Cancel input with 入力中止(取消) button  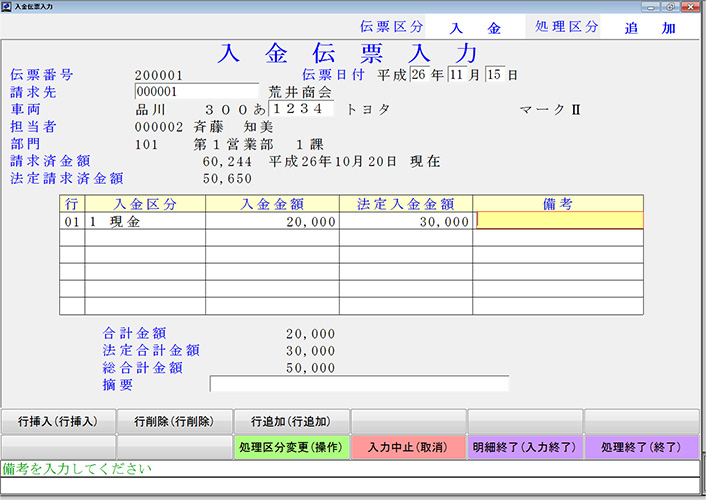(408, 447)
